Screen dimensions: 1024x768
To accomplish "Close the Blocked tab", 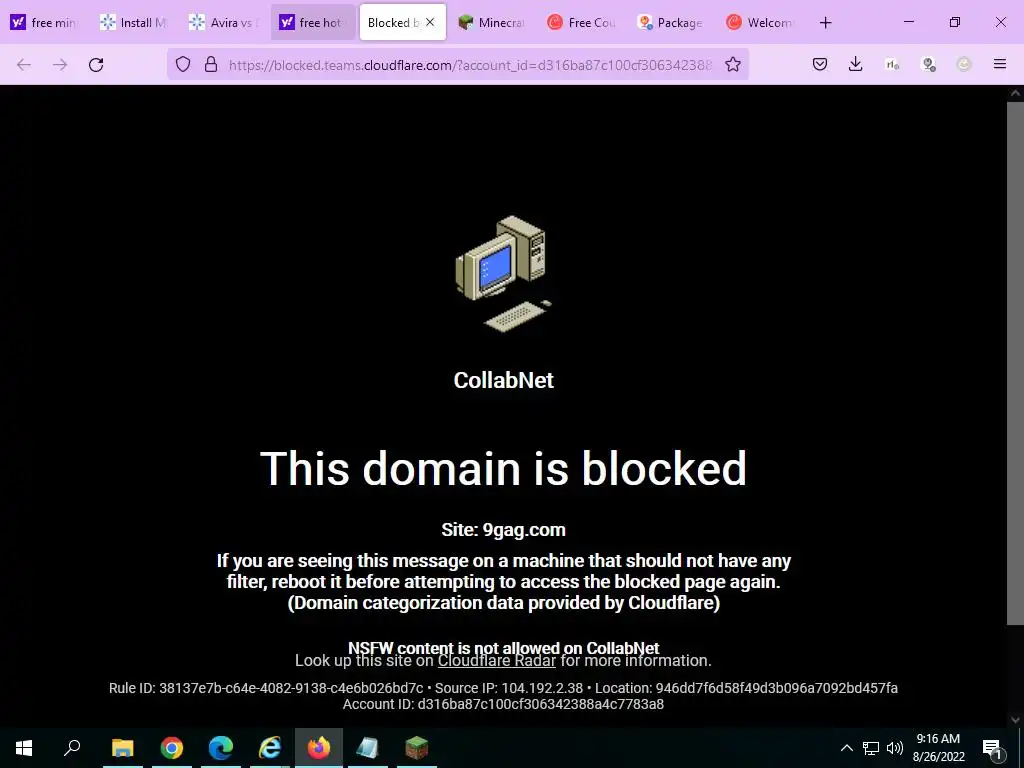I will [430, 22].
